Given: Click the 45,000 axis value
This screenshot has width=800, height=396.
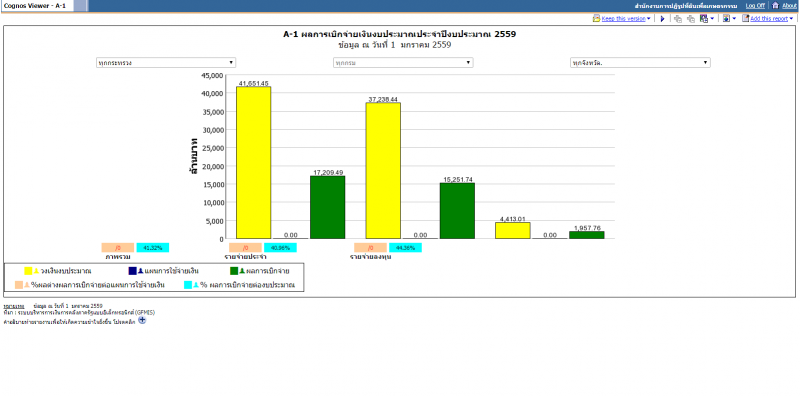Looking at the screenshot, I should 213,75.
